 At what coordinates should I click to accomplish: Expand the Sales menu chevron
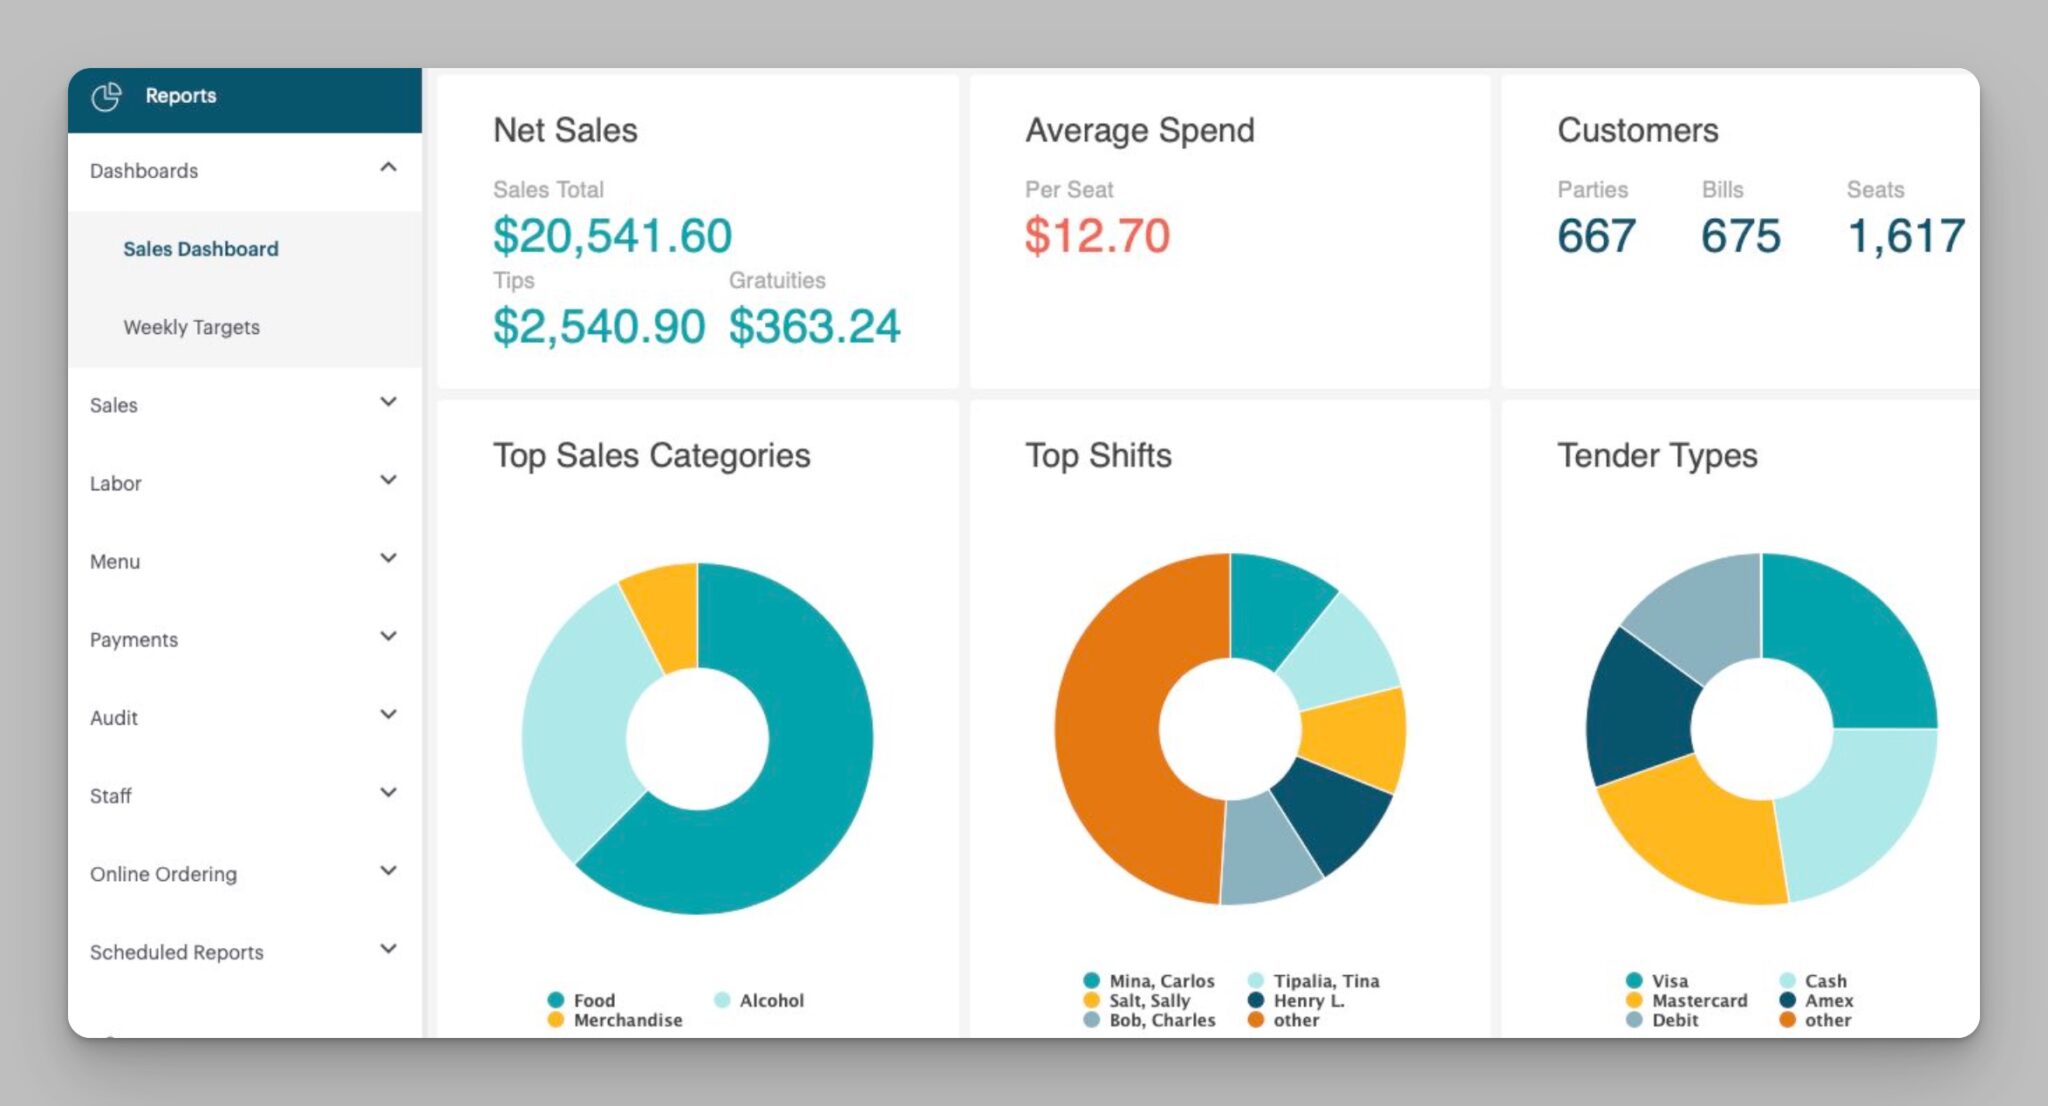pos(388,402)
